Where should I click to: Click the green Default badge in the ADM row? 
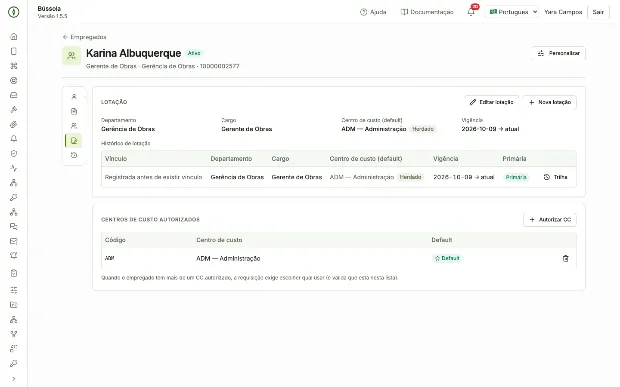[x=447, y=258]
